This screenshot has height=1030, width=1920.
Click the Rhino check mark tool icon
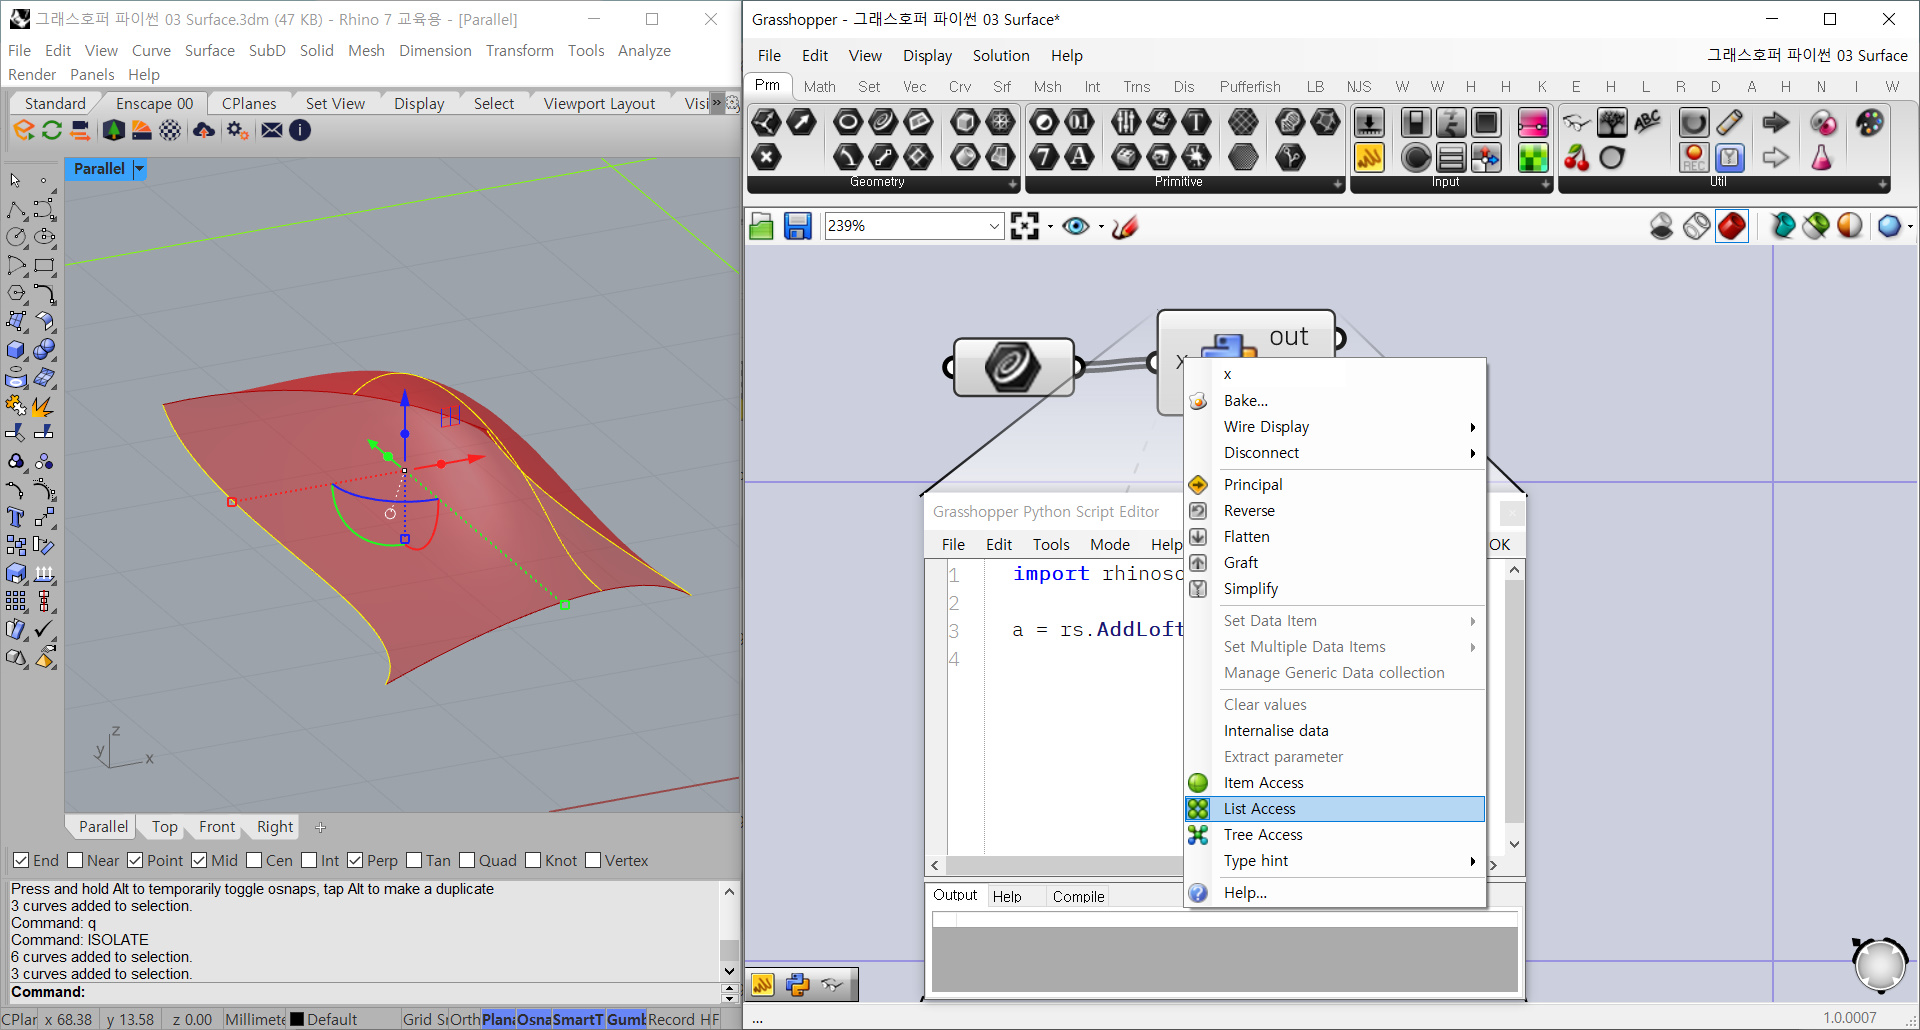click(x=44, y=629)
